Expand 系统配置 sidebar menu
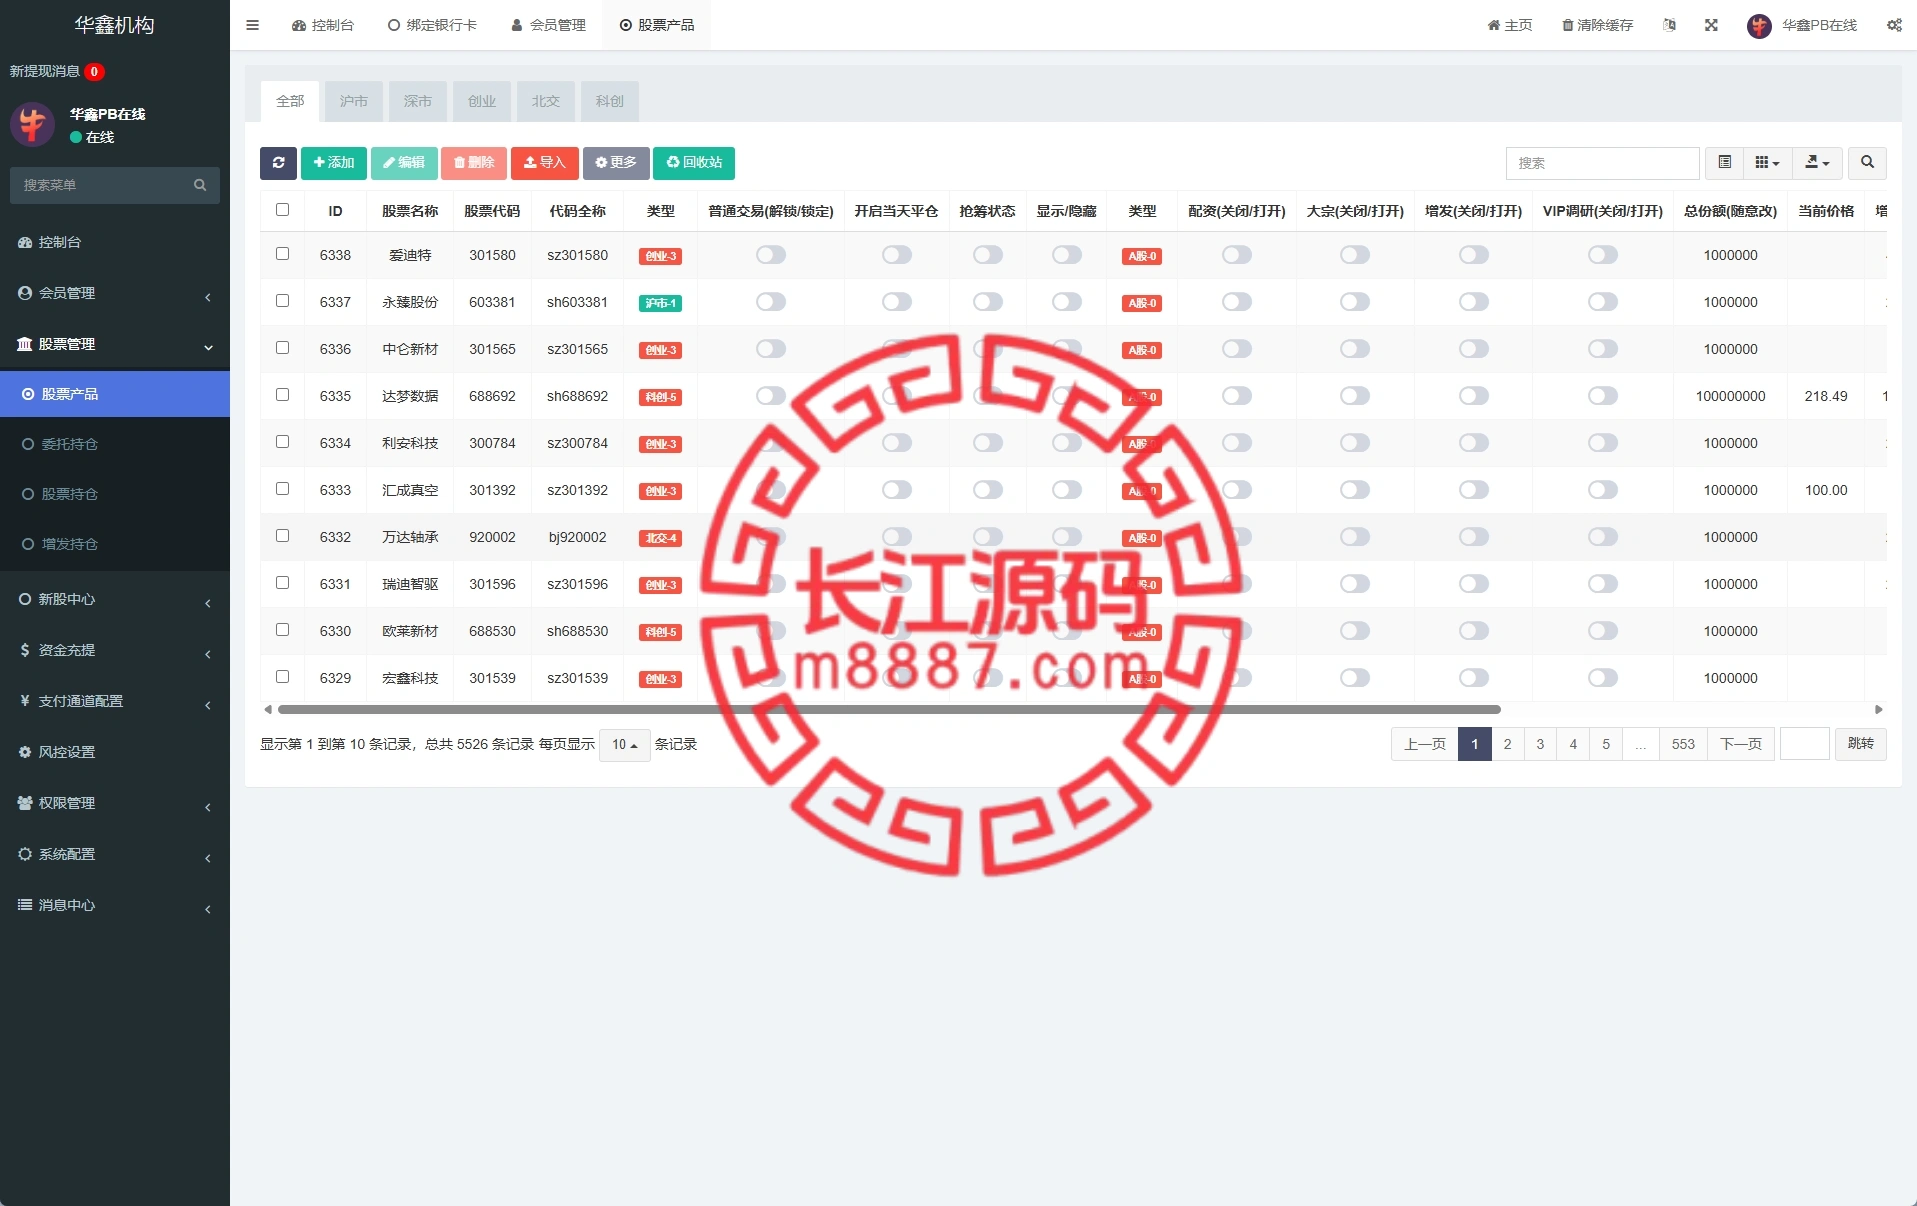 [115, 854]
